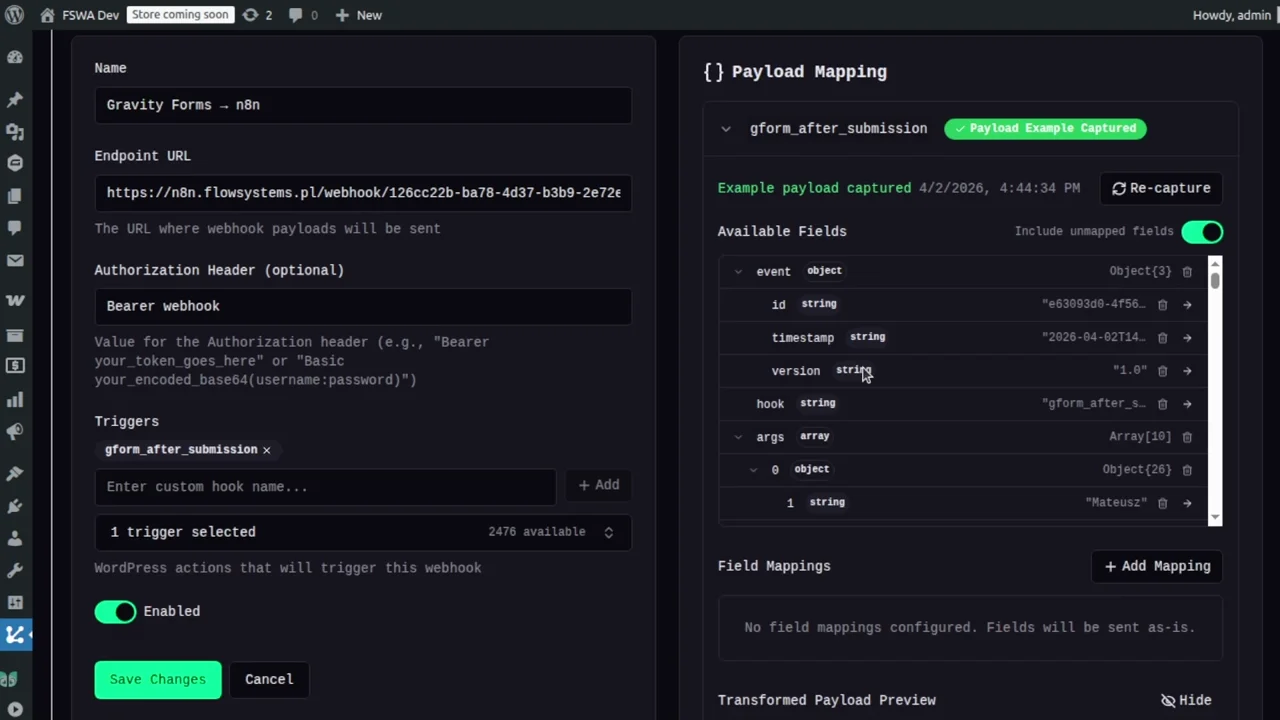Open the Users person icon

click(15, 538)
